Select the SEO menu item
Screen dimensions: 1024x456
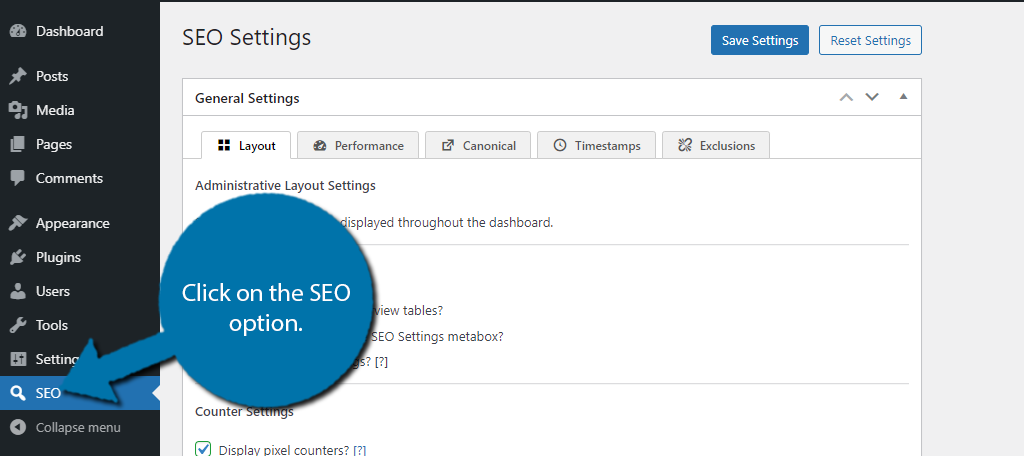(x=80, y=393)
